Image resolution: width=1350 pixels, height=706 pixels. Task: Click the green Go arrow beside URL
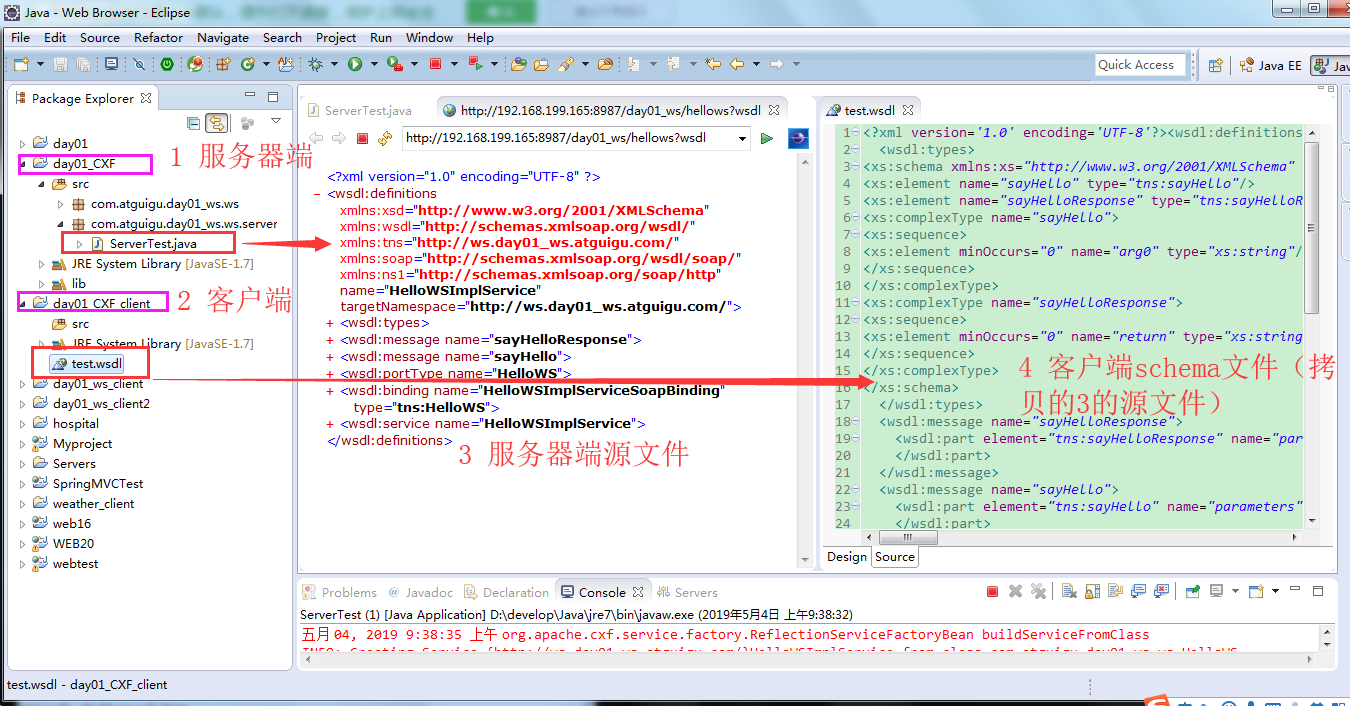pyautogui.click(x=767, y=139)
